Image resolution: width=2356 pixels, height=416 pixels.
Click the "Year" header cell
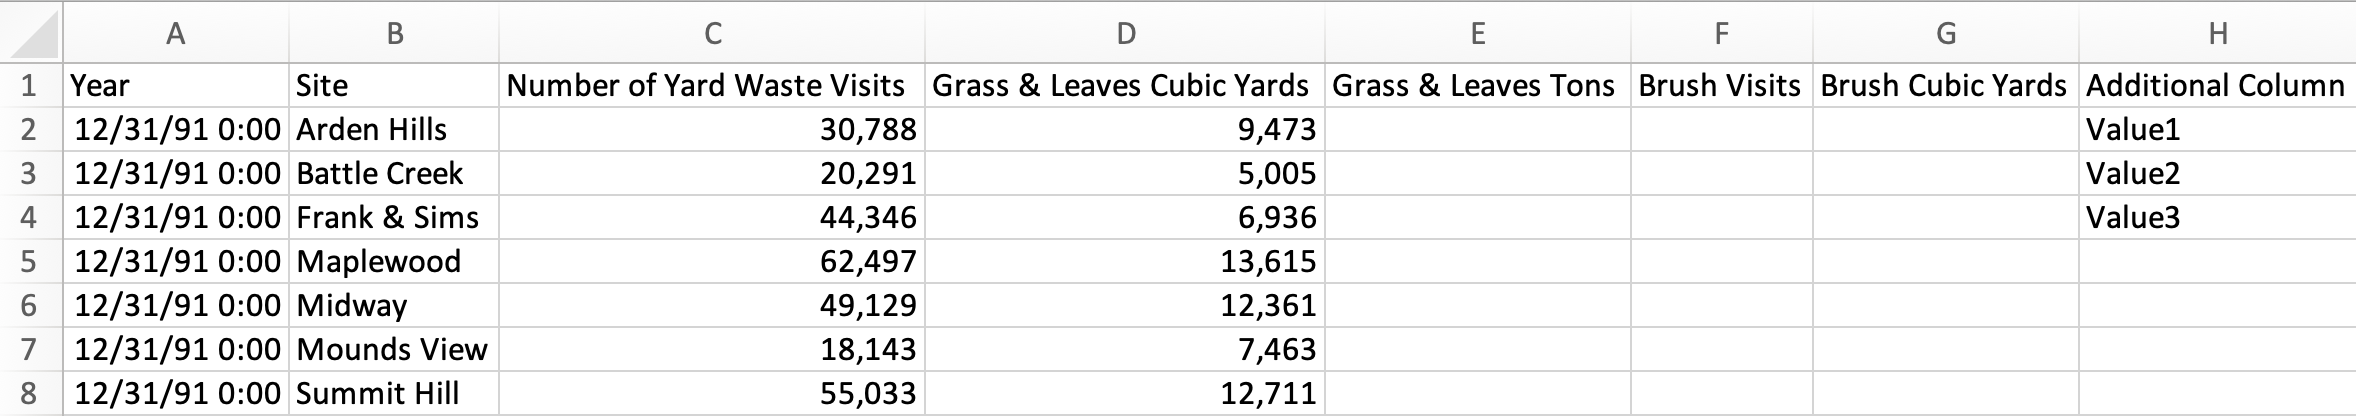pos(176,86)
